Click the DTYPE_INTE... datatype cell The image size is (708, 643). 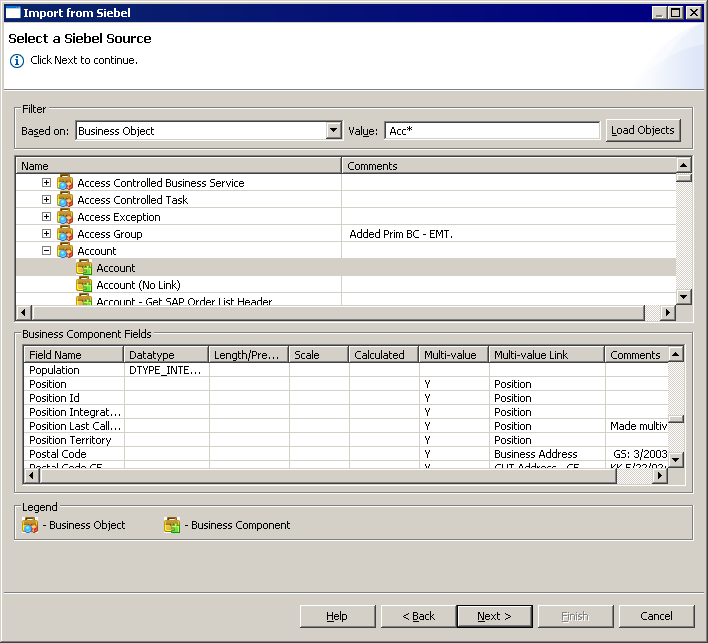pos(167,370)
